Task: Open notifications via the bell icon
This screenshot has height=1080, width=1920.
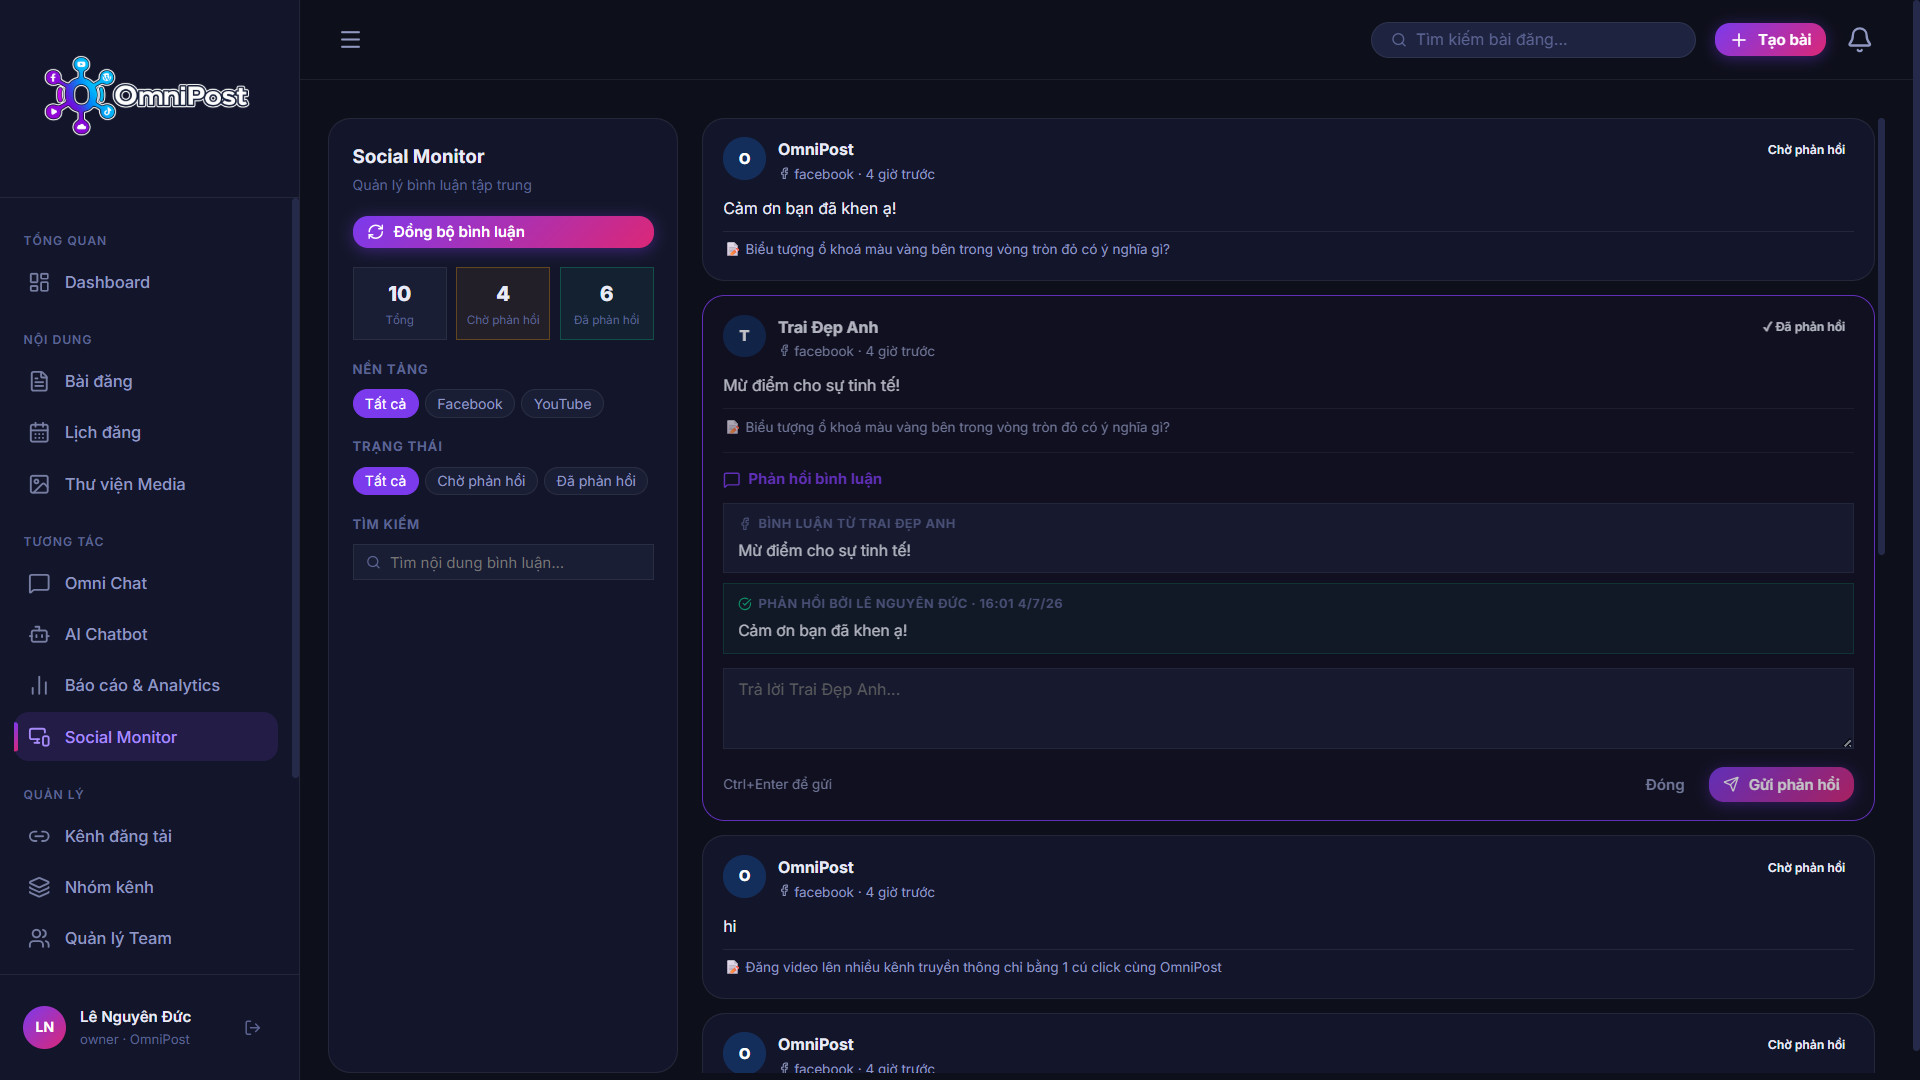Action: (x=1859, y=40)
